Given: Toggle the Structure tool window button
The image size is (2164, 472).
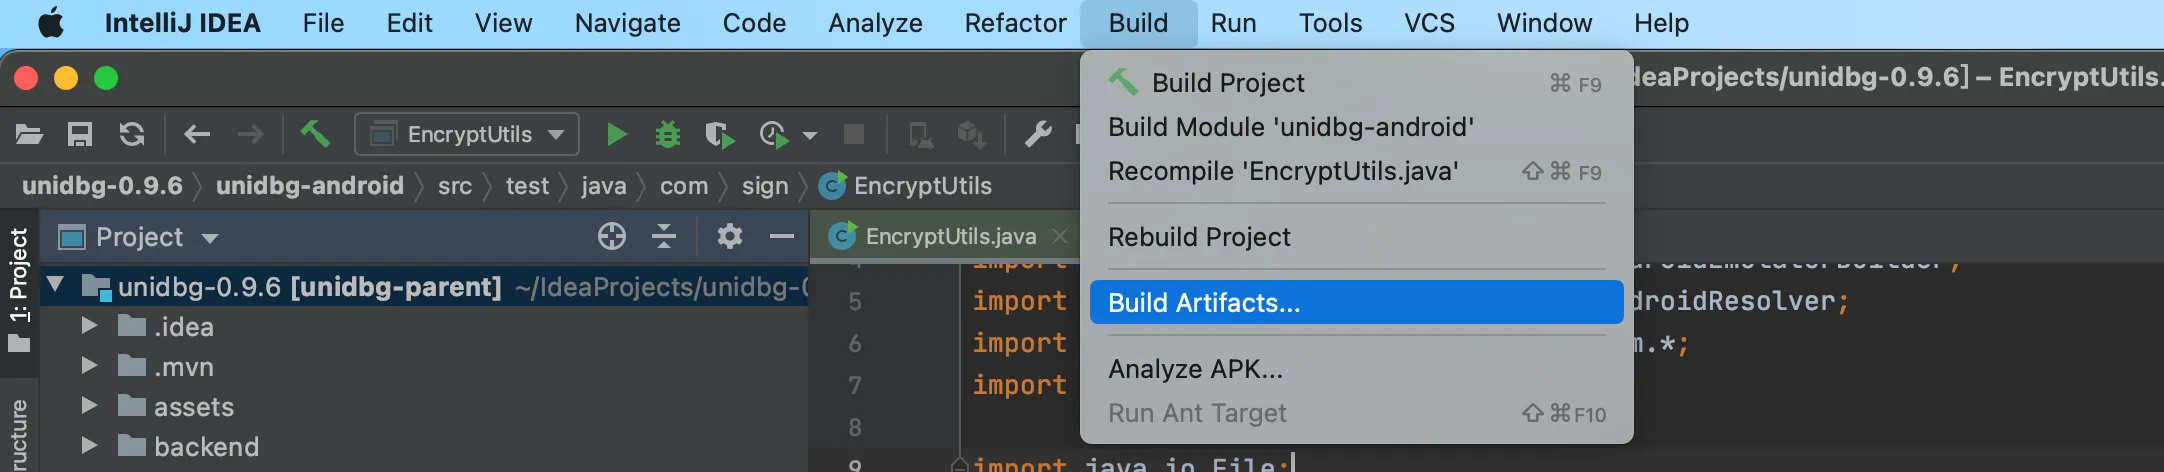Looking at the screenshot, I should tap(19, 432).
